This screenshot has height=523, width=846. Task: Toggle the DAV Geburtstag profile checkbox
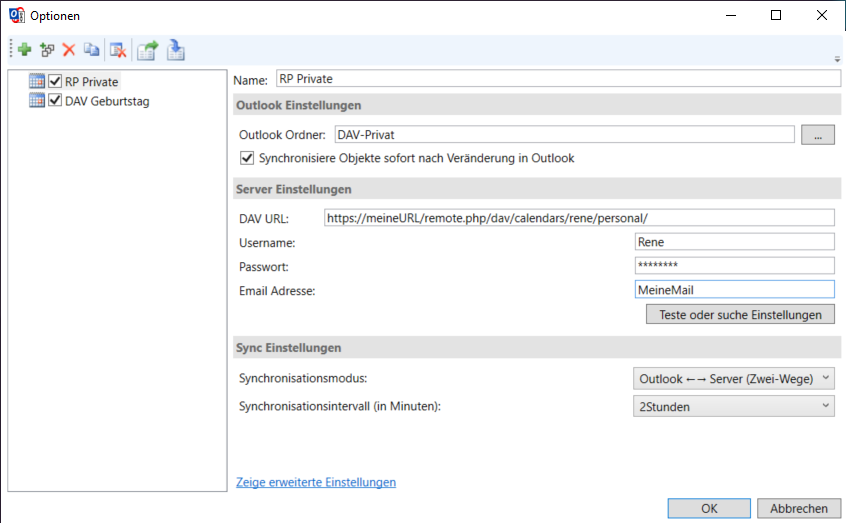[x=55, y=100]
